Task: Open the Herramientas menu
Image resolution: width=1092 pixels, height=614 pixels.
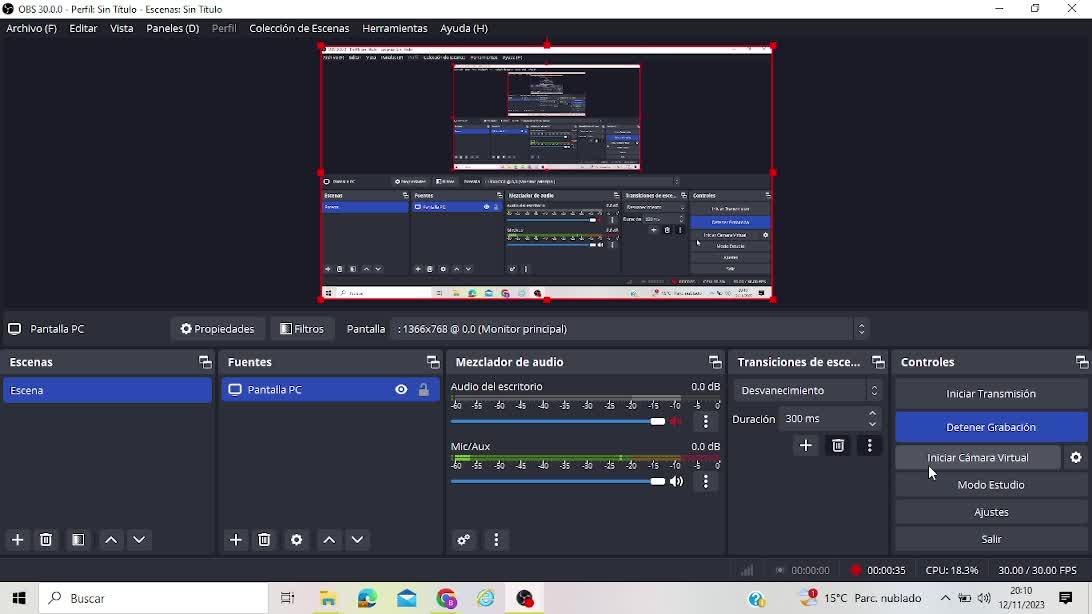Action: (394, 29)
